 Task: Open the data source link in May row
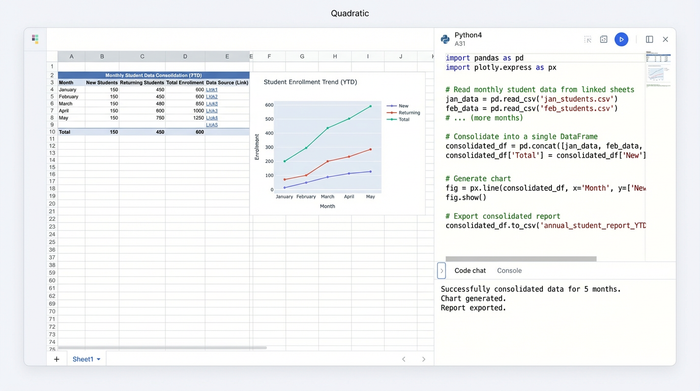tap(212, 118)
